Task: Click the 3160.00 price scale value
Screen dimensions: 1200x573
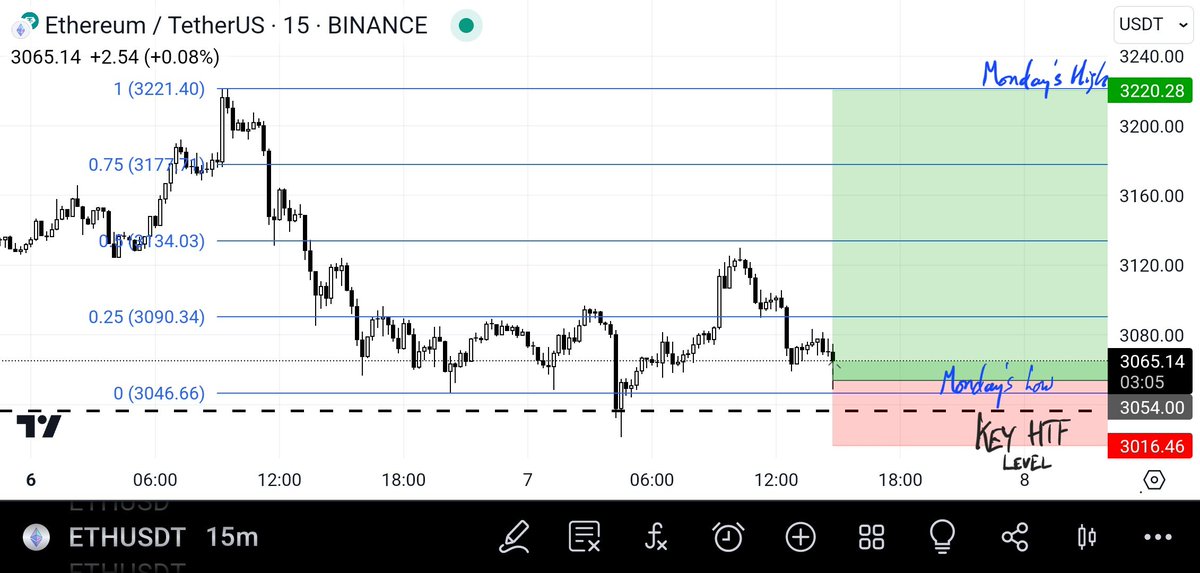Action: tap(1150, 196)
